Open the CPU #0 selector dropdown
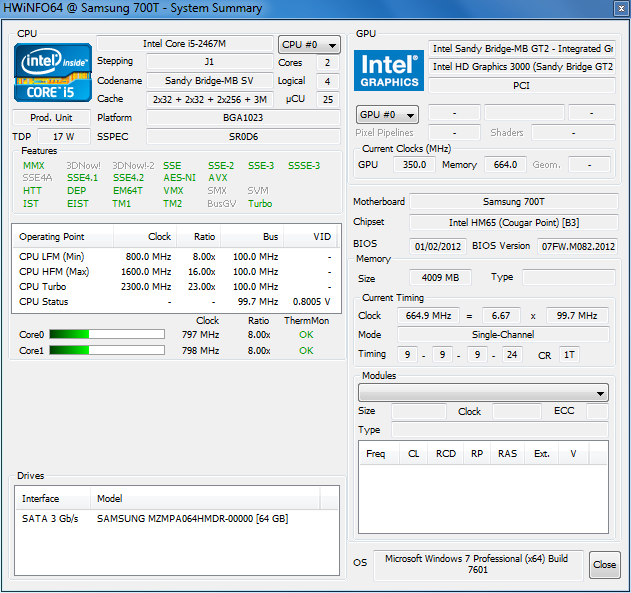 (309, 45)
